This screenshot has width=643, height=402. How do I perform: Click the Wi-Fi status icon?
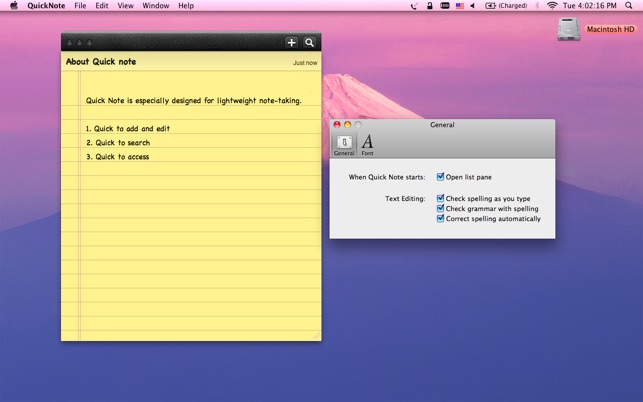point(552,6)
